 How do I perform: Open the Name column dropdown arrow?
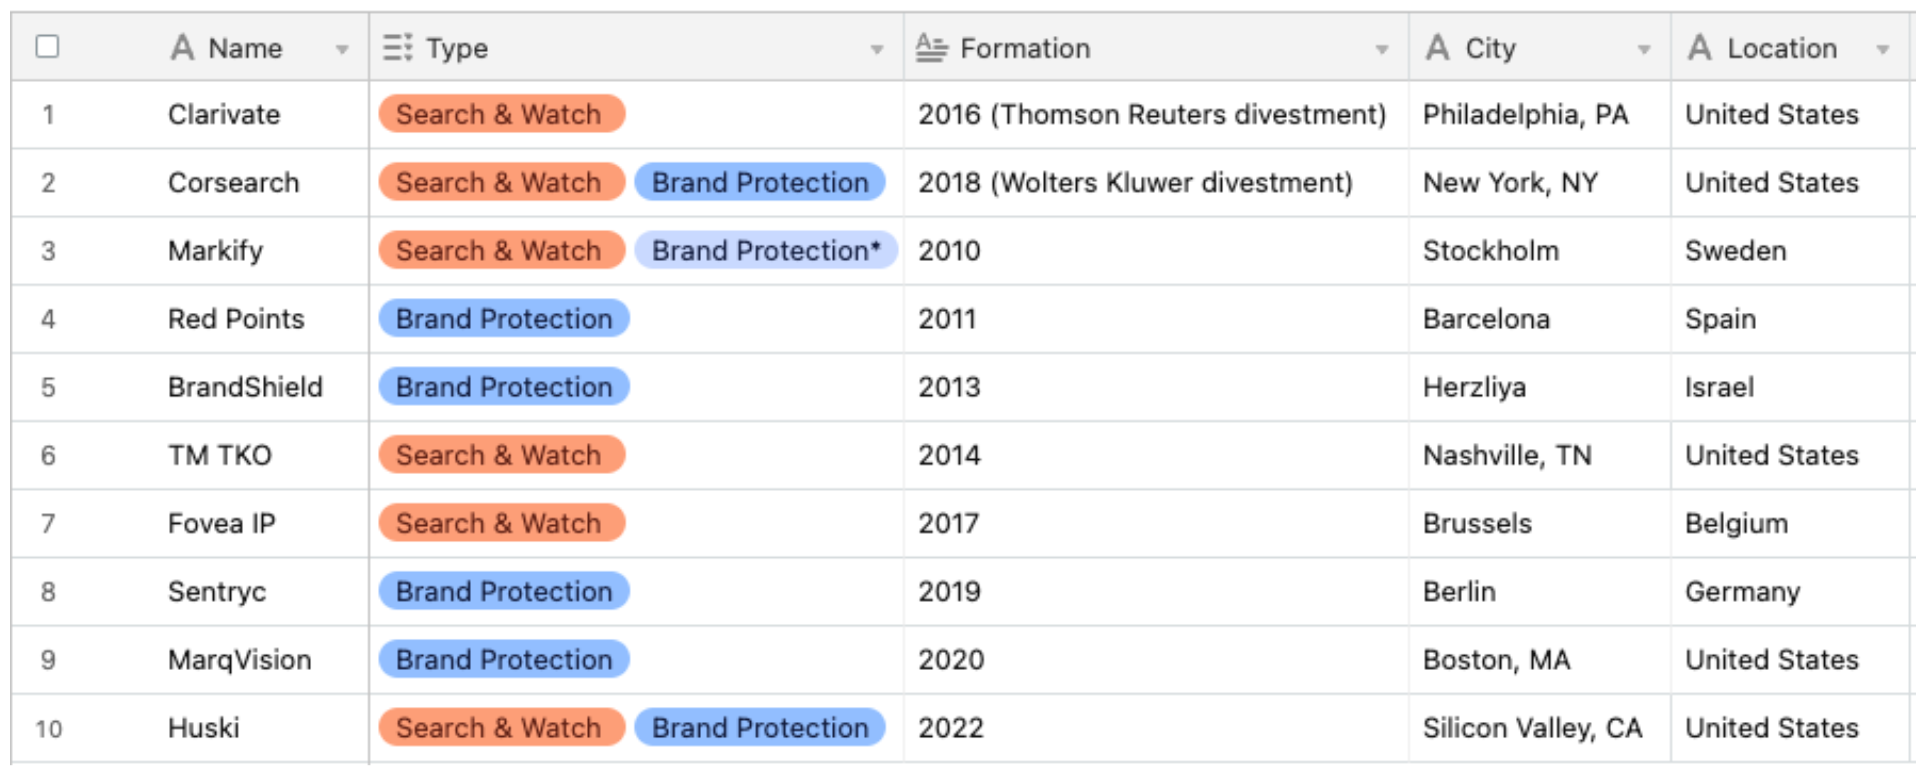click(x=342, y=49)
